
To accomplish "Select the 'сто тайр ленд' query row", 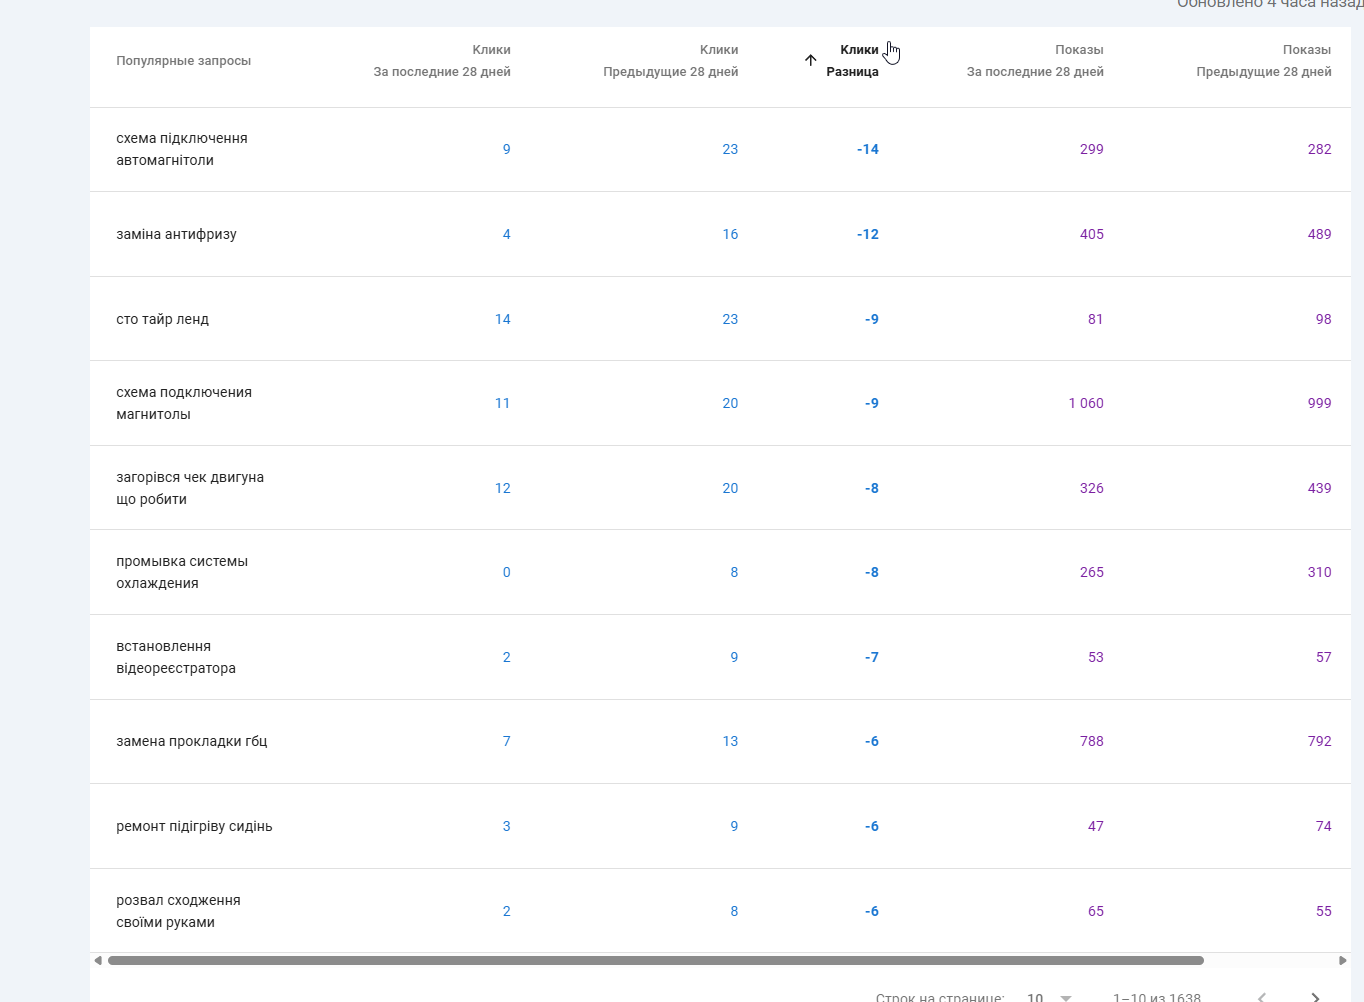I will [x=162, y=319].
